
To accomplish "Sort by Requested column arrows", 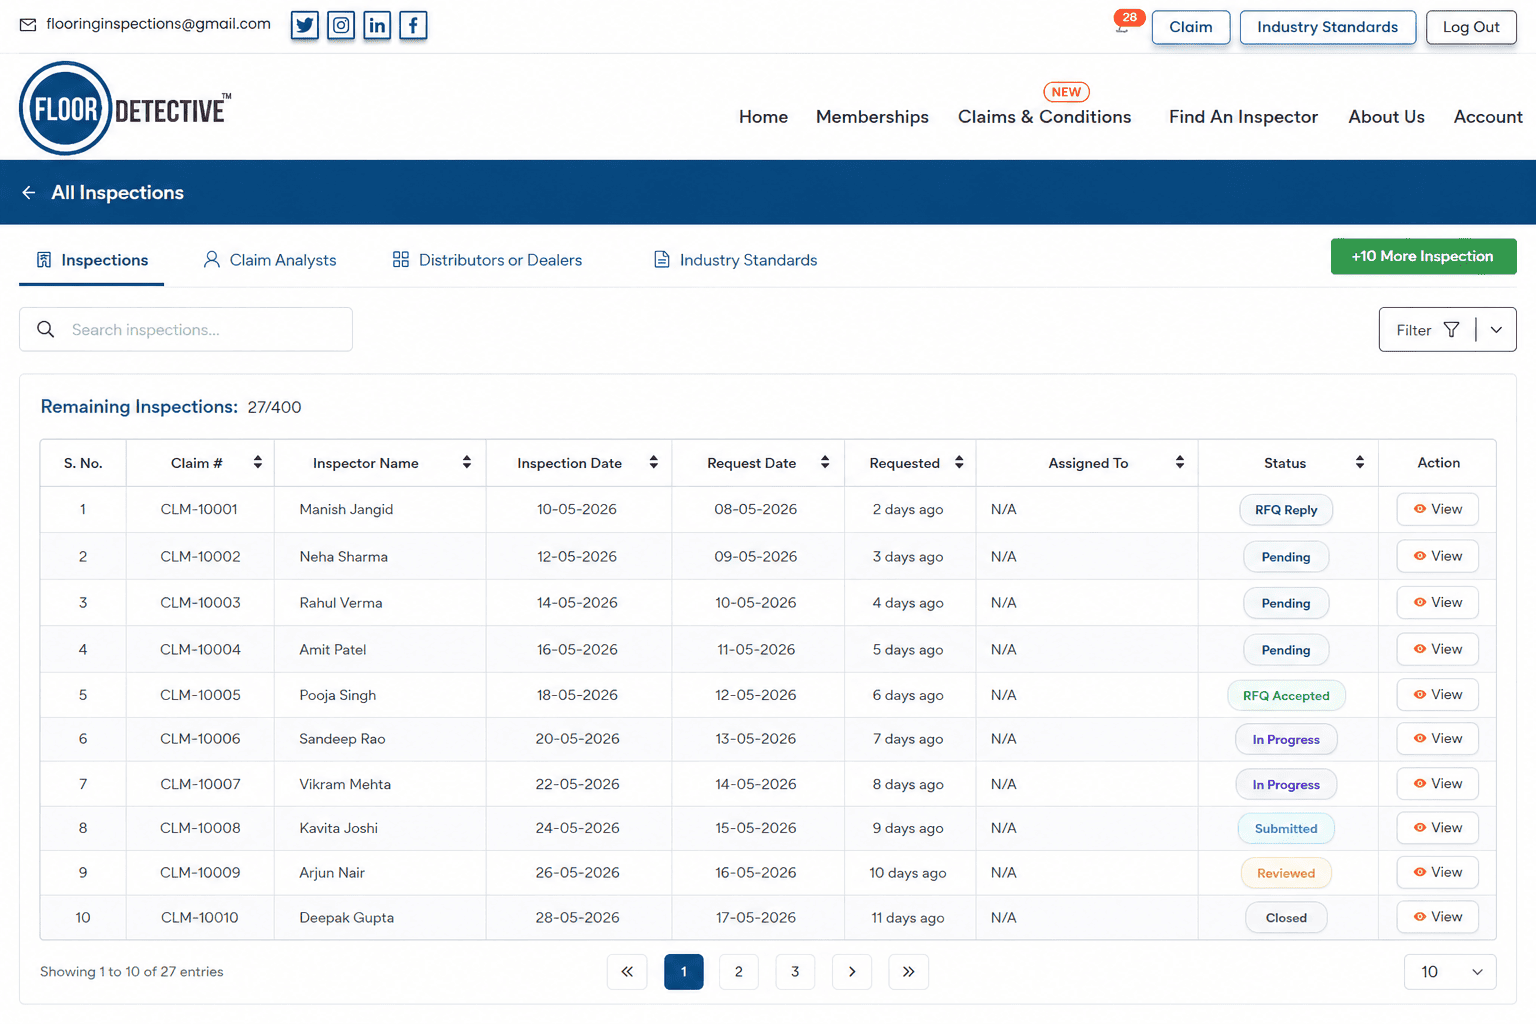I will tap(959, 462).
